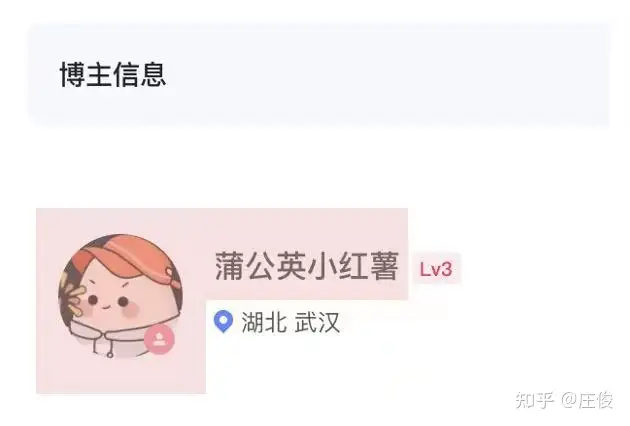Select the 湖北 province text

click(264, 322)
